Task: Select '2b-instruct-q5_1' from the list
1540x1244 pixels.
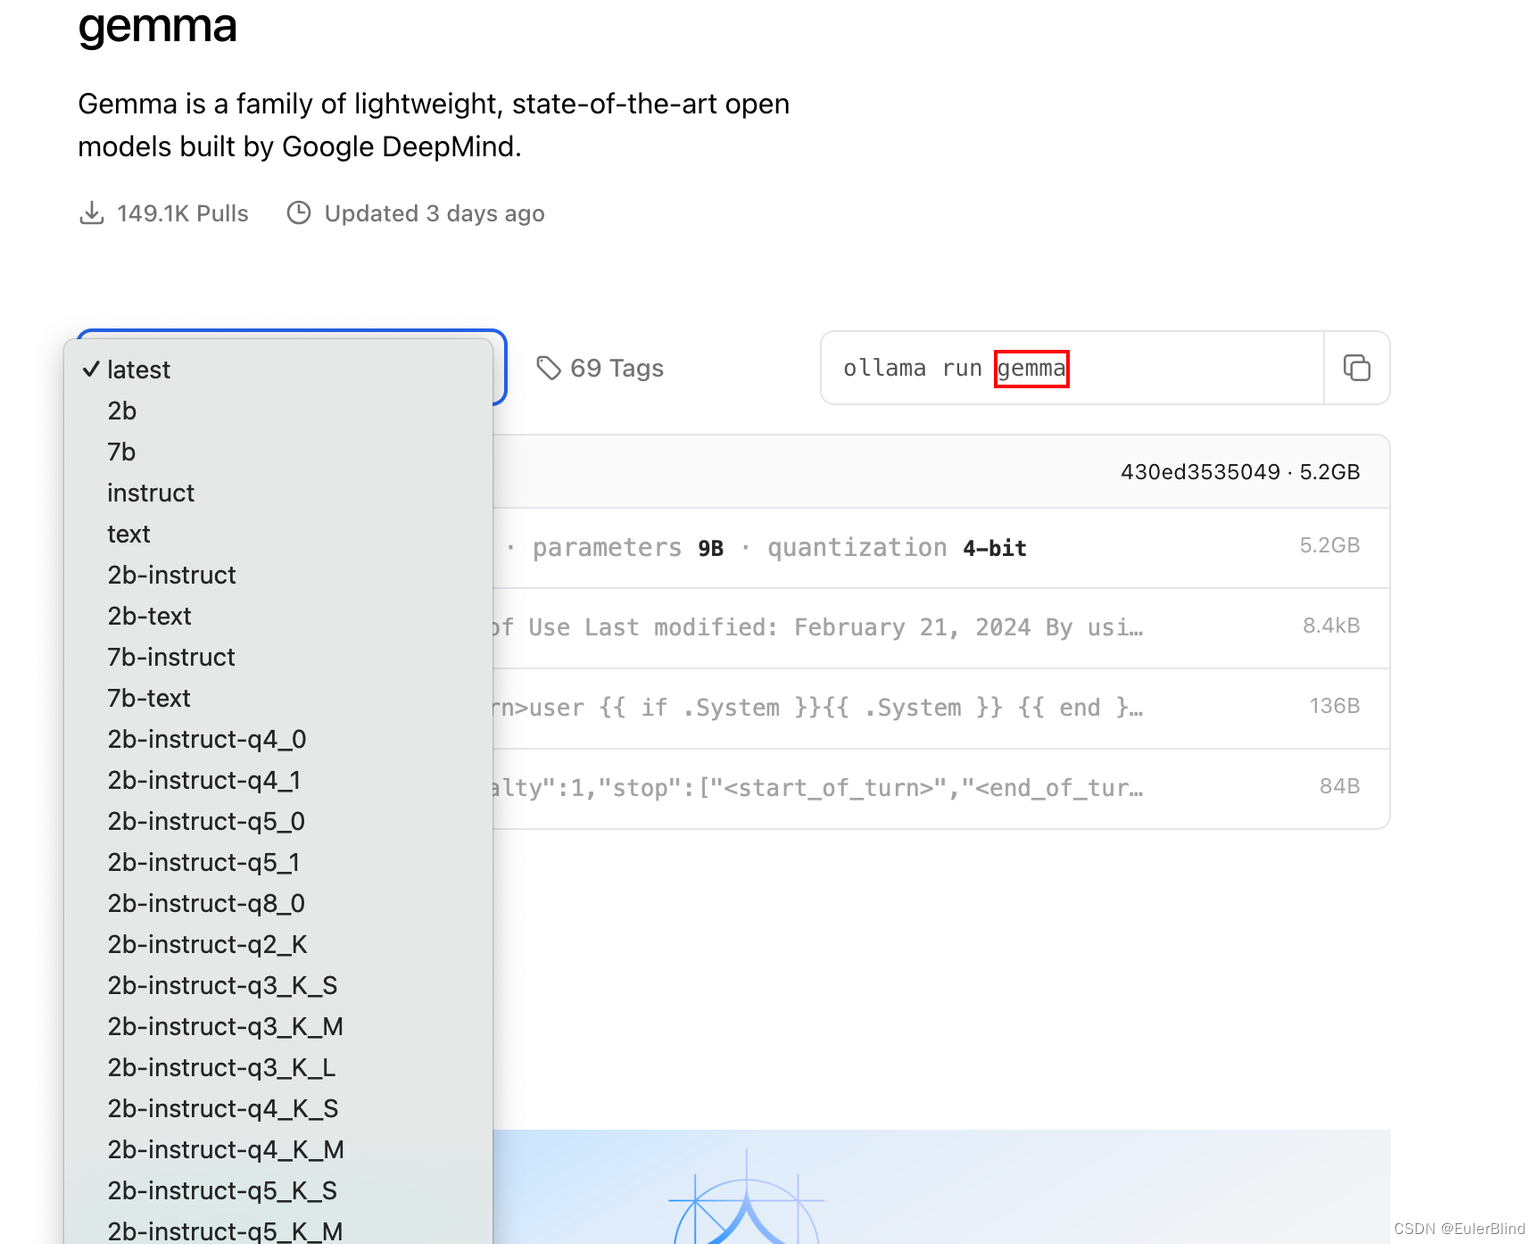Action: click(278, 861)
